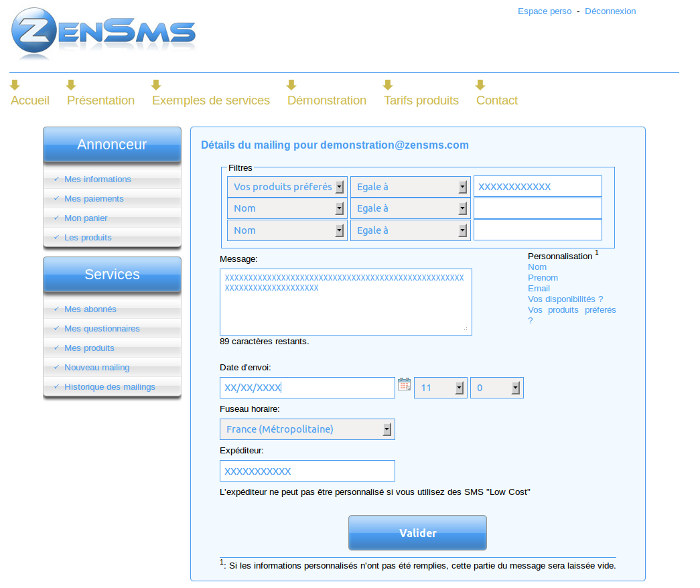This screenshot has width=700, height=588.
Task: Click the ZenSms logo
Action: [x=103, y=34]
